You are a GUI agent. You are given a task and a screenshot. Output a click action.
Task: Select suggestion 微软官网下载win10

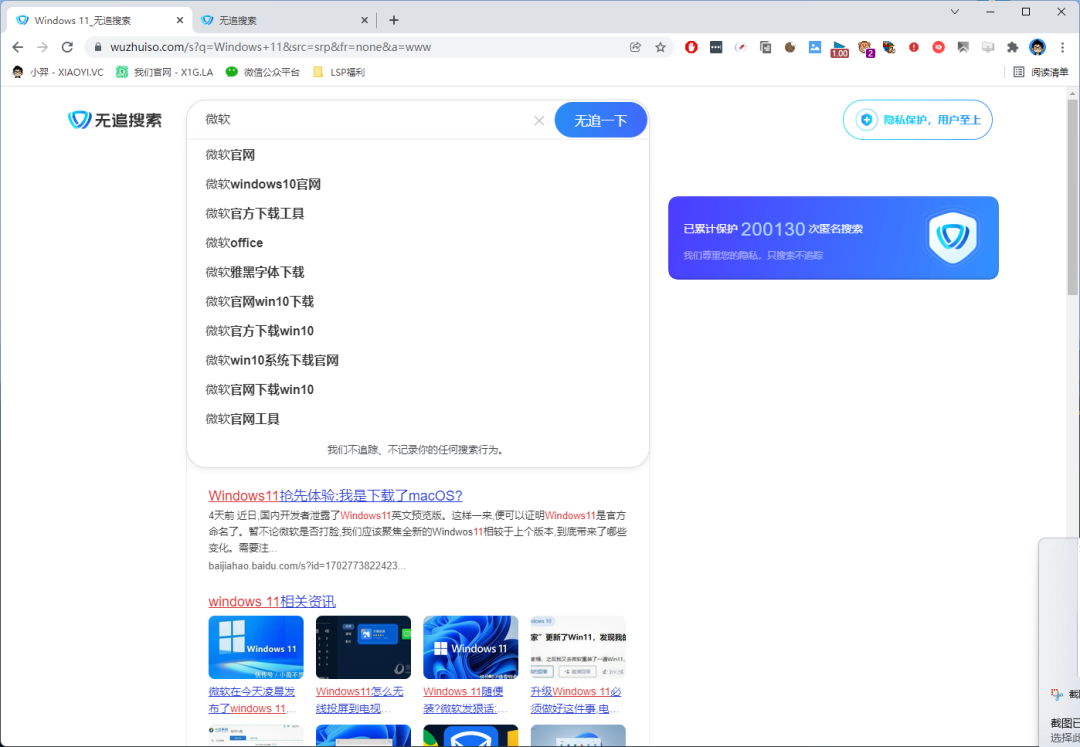point(260,390)
